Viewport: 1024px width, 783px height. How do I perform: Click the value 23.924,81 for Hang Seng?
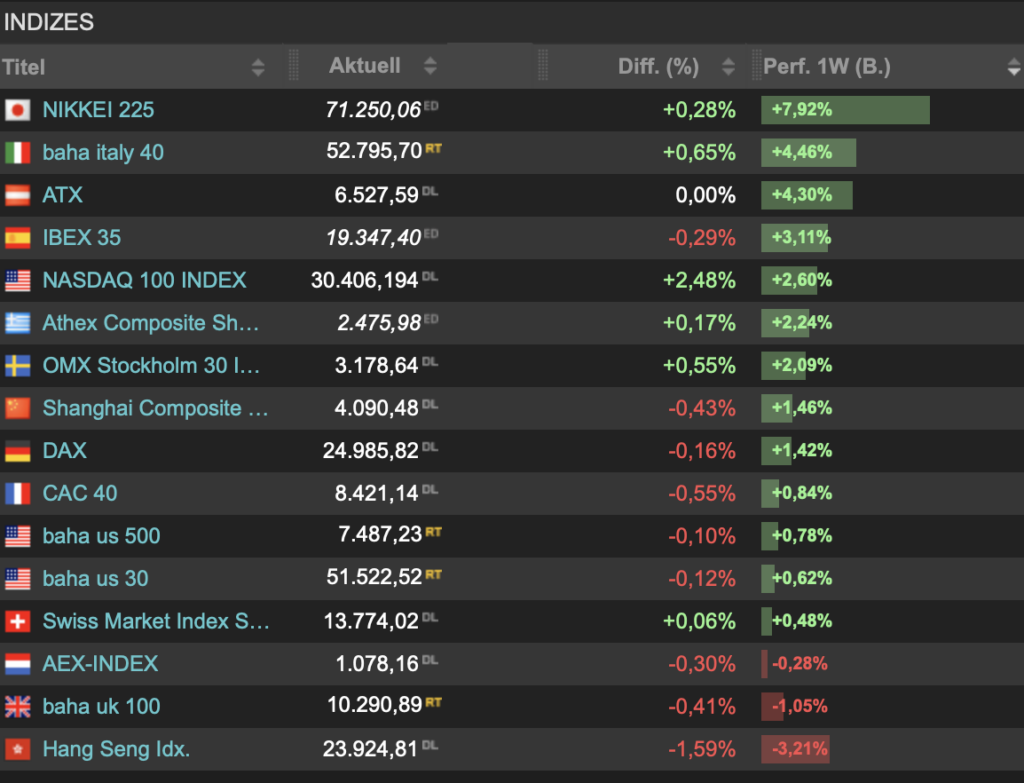(370, 749)
